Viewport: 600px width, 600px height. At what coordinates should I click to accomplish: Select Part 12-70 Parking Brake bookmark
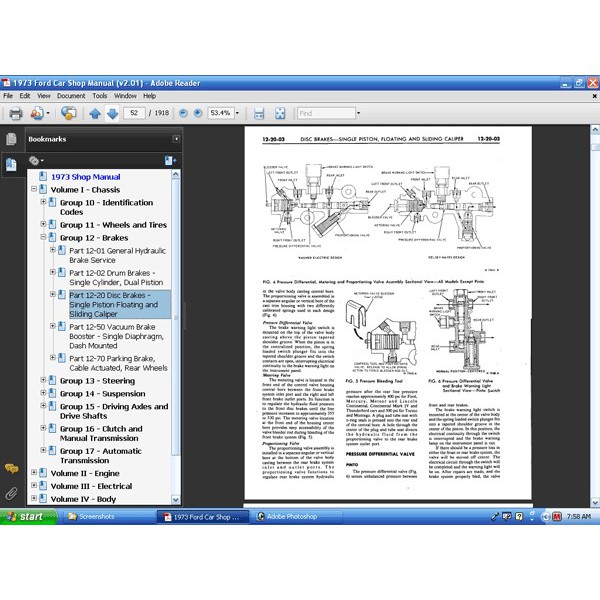click(118, 363)
